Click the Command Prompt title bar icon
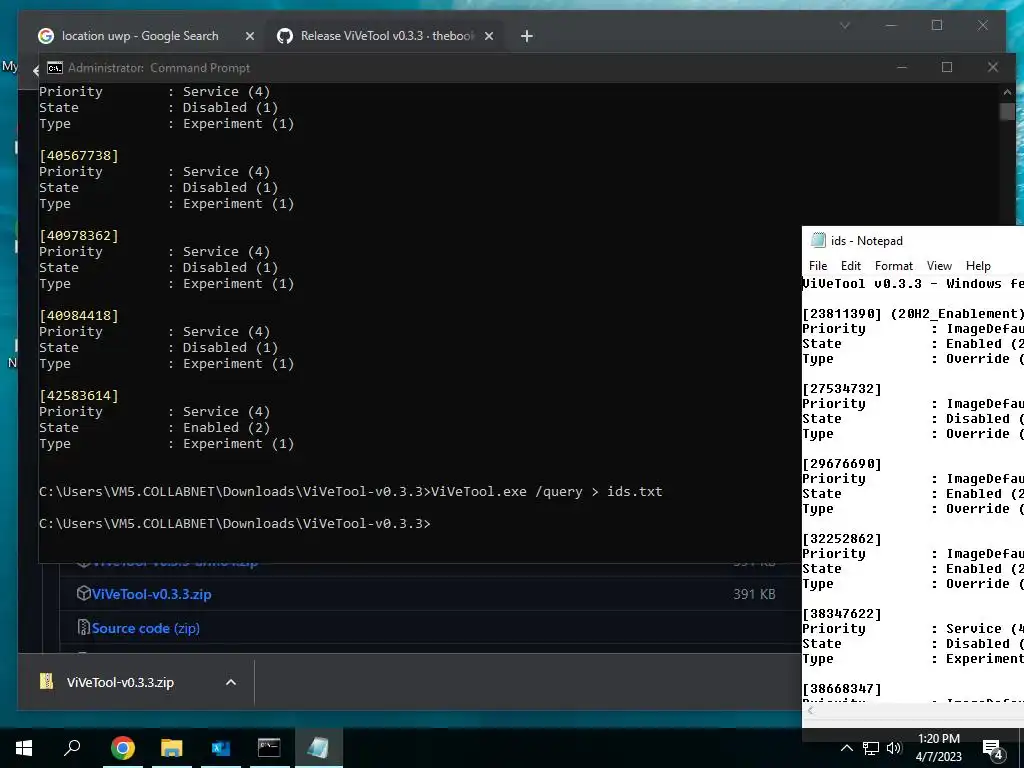 tap(55, 68)
